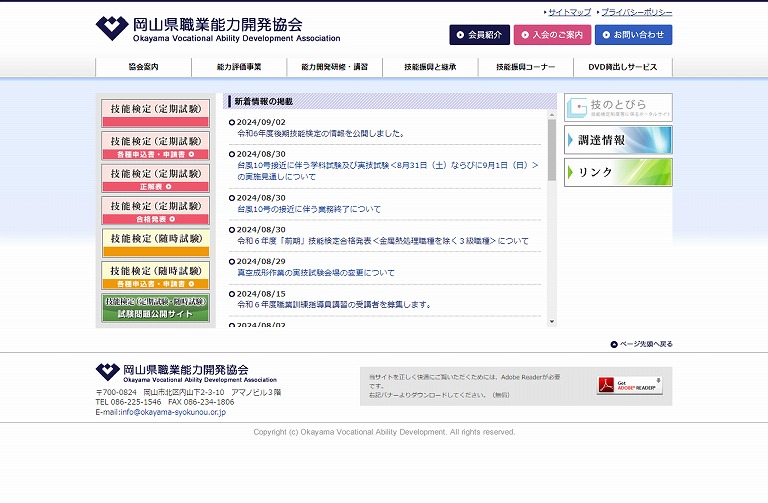768x503 pixels.
Task: Open orange 随時試験 各種申込書・申請書 banner
Action: tap(155, 275)
